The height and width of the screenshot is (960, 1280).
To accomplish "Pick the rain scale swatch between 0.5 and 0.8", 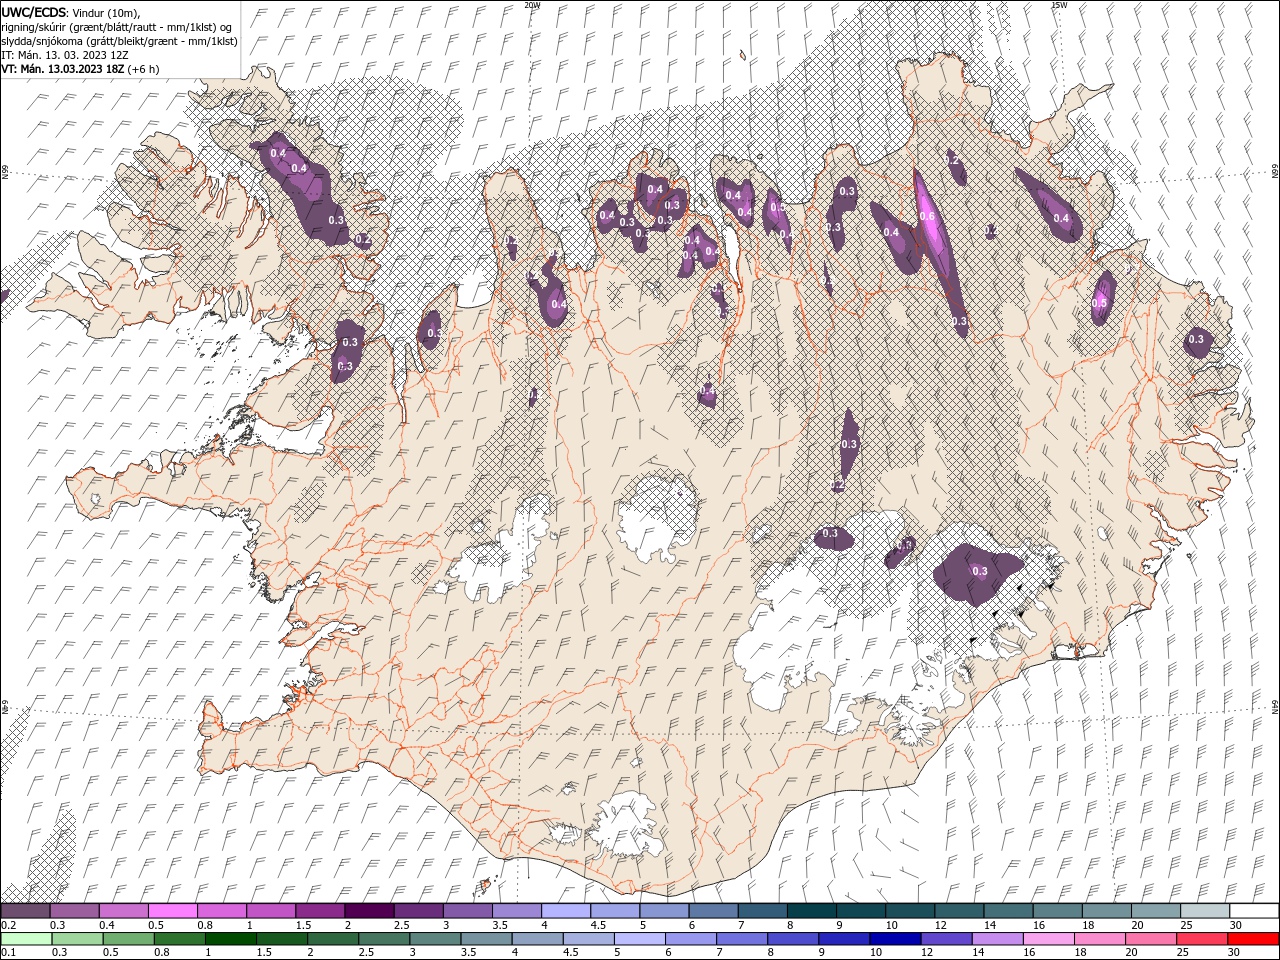I will click(129, 939).
